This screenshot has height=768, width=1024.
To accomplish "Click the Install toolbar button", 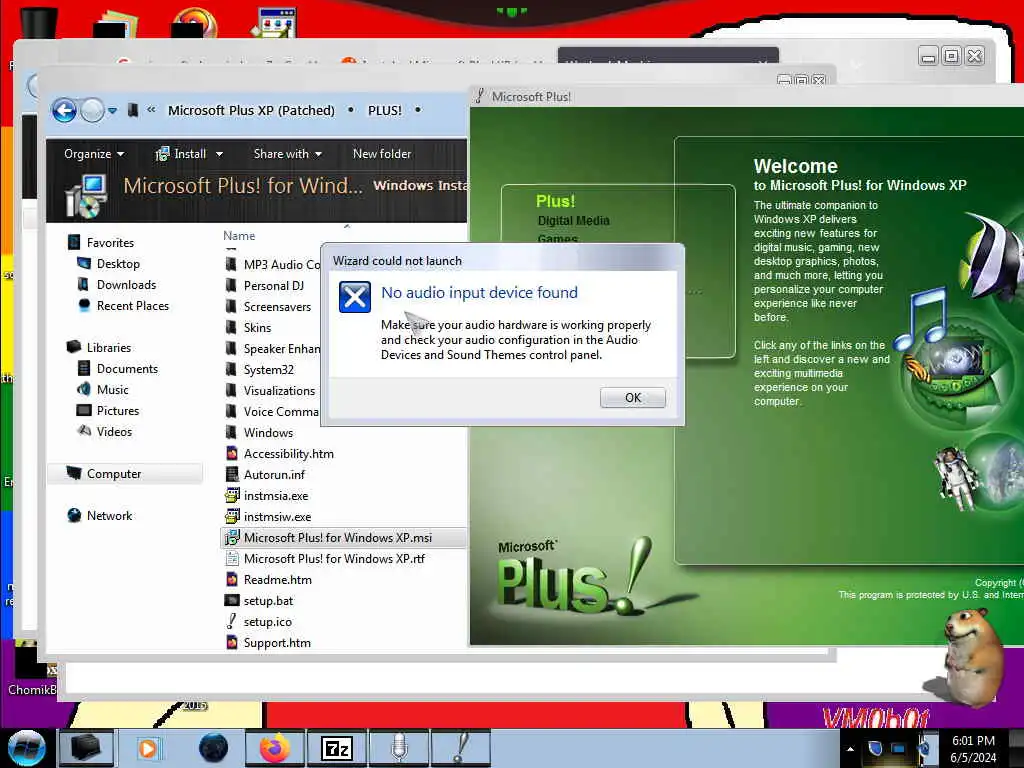I will click(x=181, y=154).
